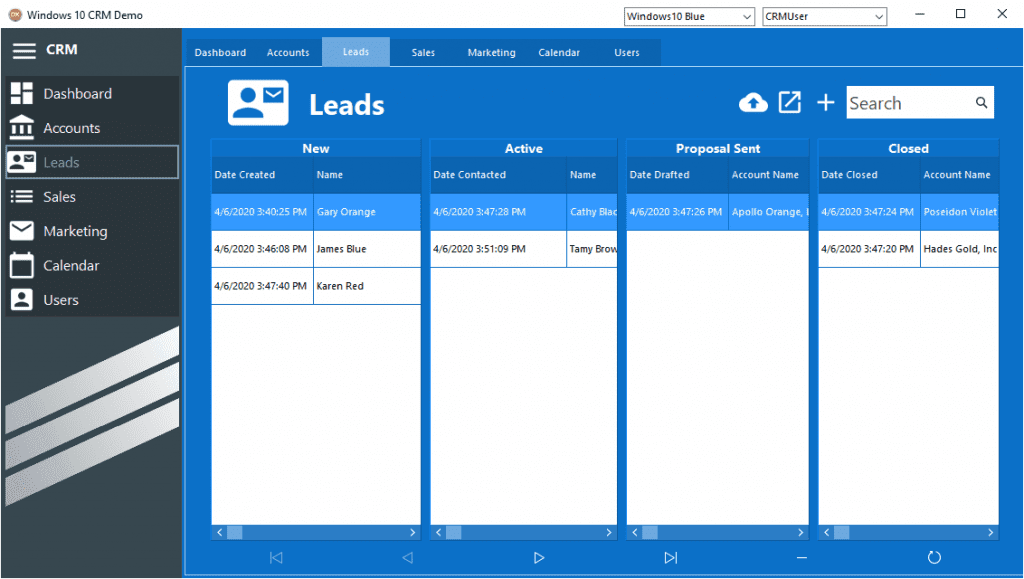The height and width of the screenshot is (579, 1024).
Task: Go to previous record navigation button
Action: click(408, 557)
